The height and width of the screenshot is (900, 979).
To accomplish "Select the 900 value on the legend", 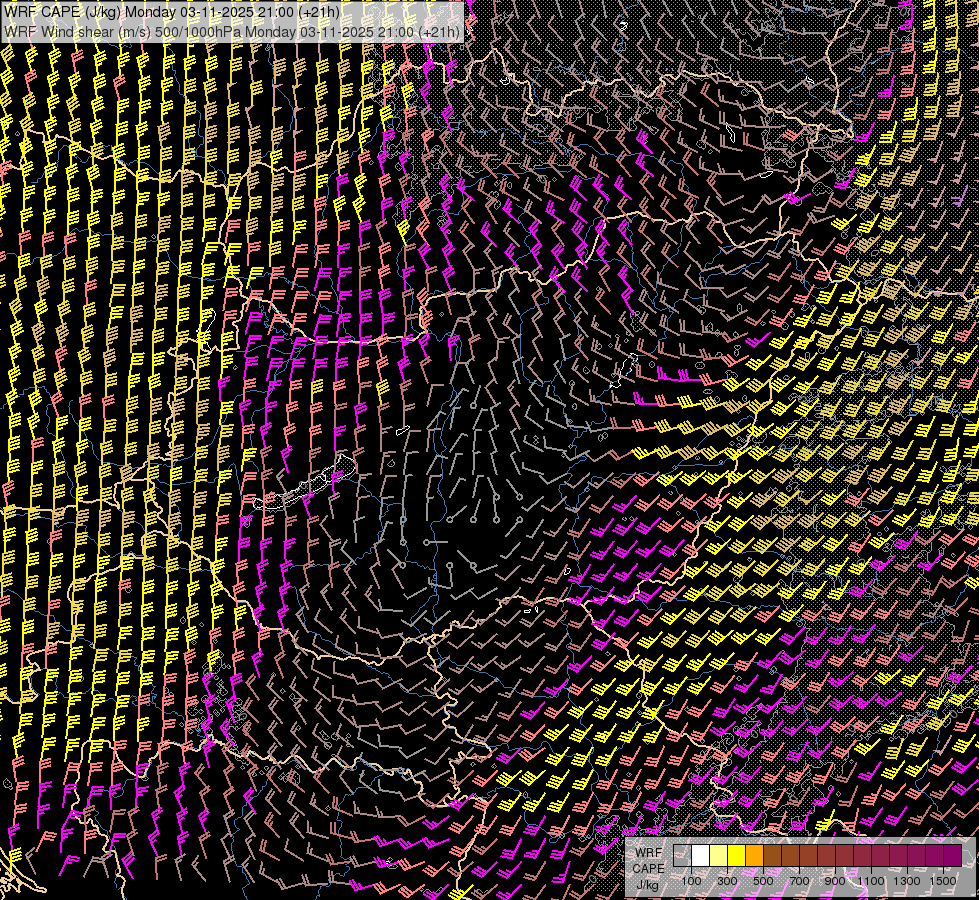I will [x=835, y=880].
